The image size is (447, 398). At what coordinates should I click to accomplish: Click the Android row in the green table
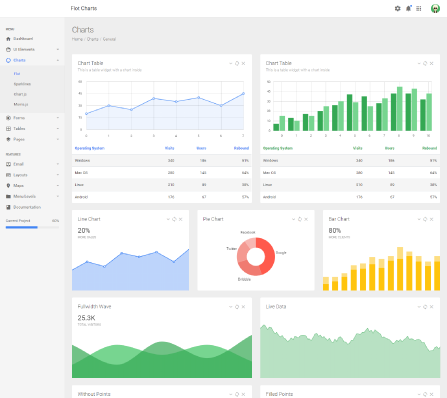350,197
